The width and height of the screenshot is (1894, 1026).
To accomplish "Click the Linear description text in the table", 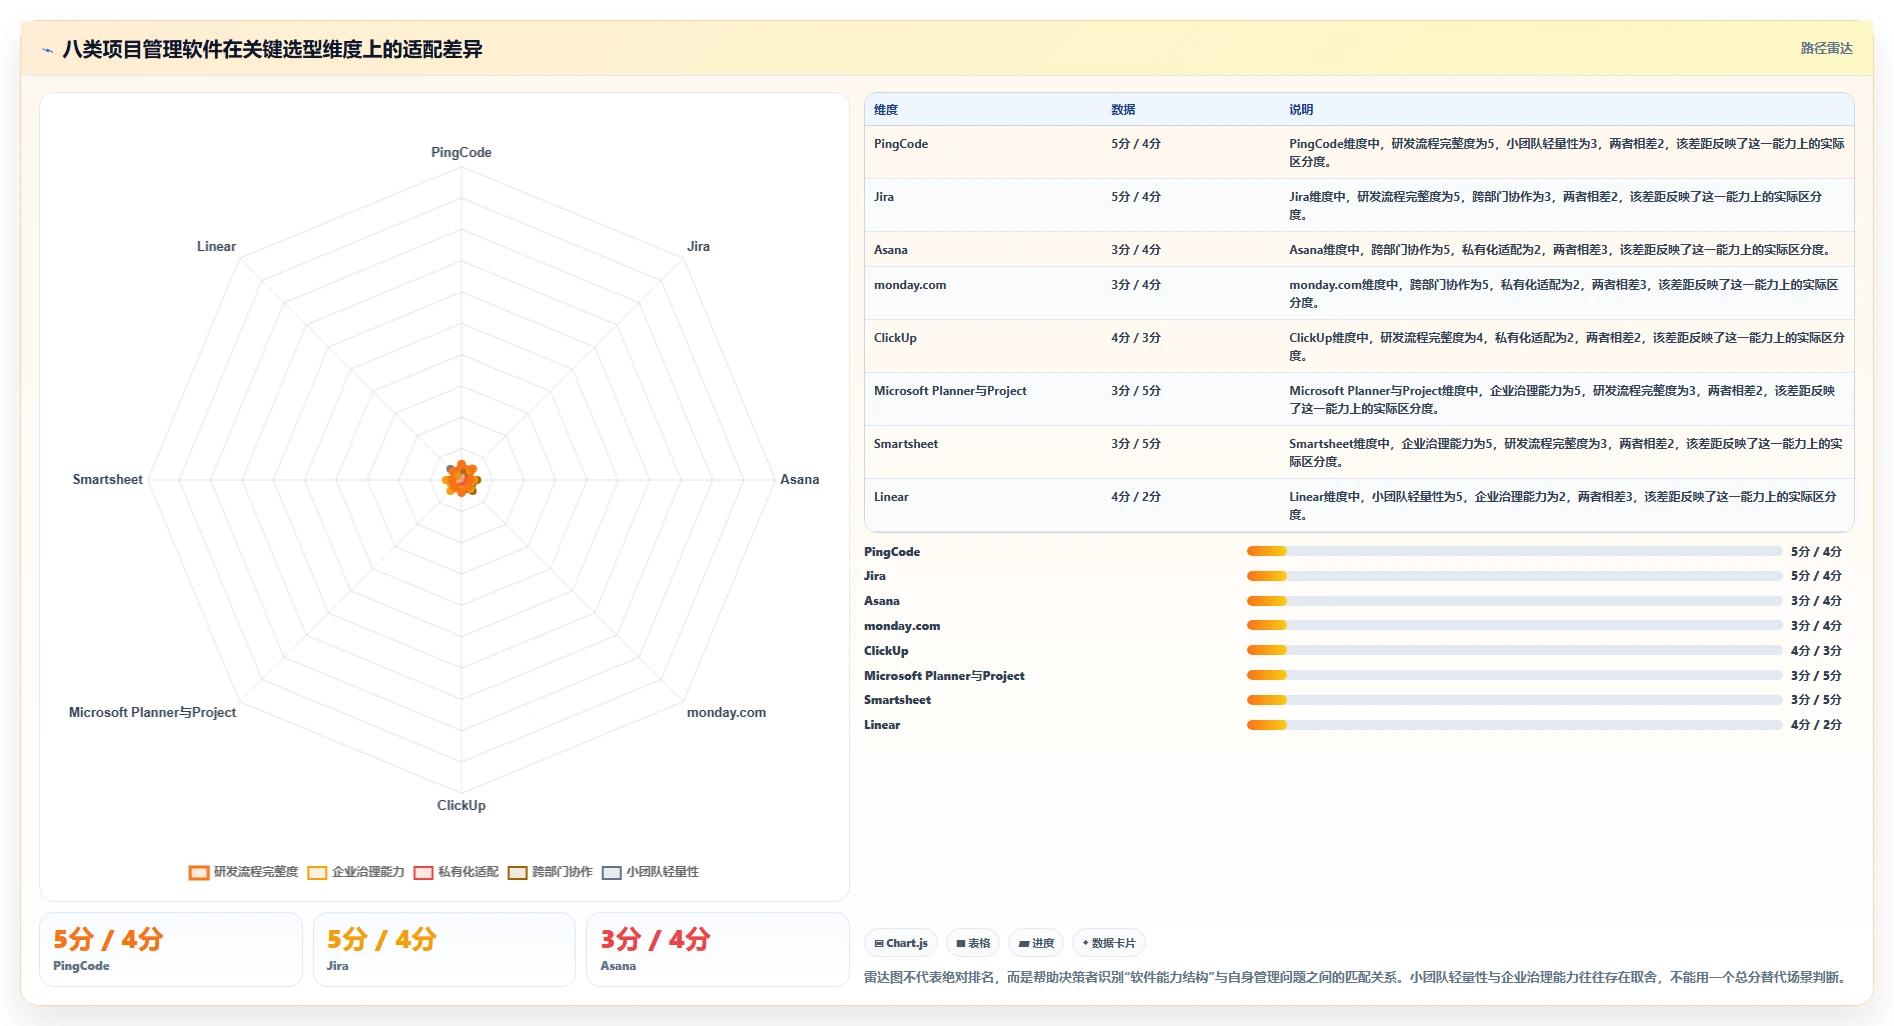I will (x=1562, y=506).
